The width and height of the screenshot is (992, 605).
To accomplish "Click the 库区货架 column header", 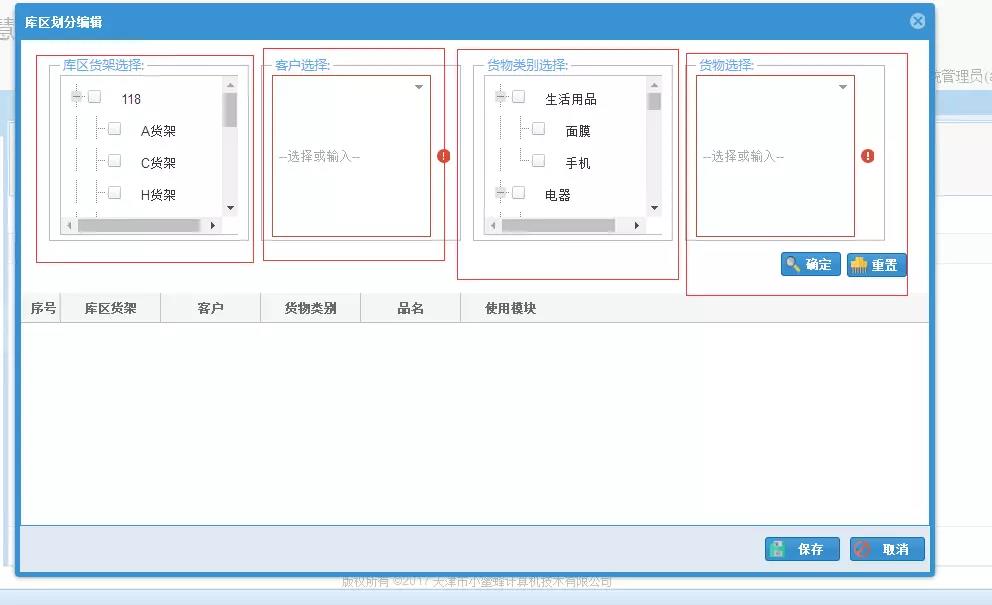I will 110,308.
